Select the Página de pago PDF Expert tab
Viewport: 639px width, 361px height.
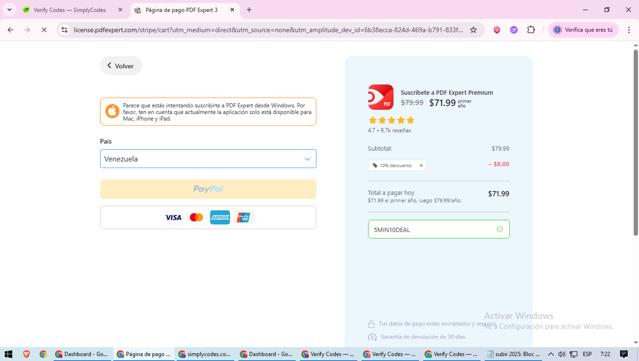point(181,10)
